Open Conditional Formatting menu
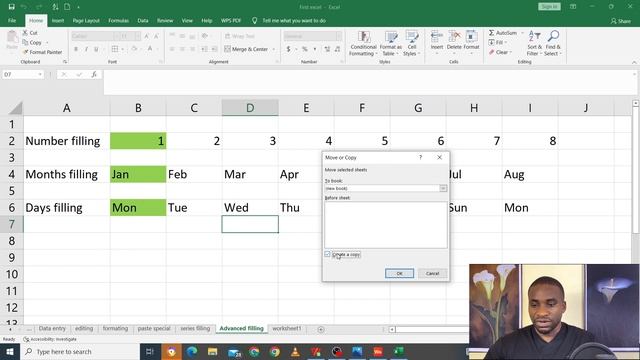Screen dimensions: 640x360 (363, 43)
